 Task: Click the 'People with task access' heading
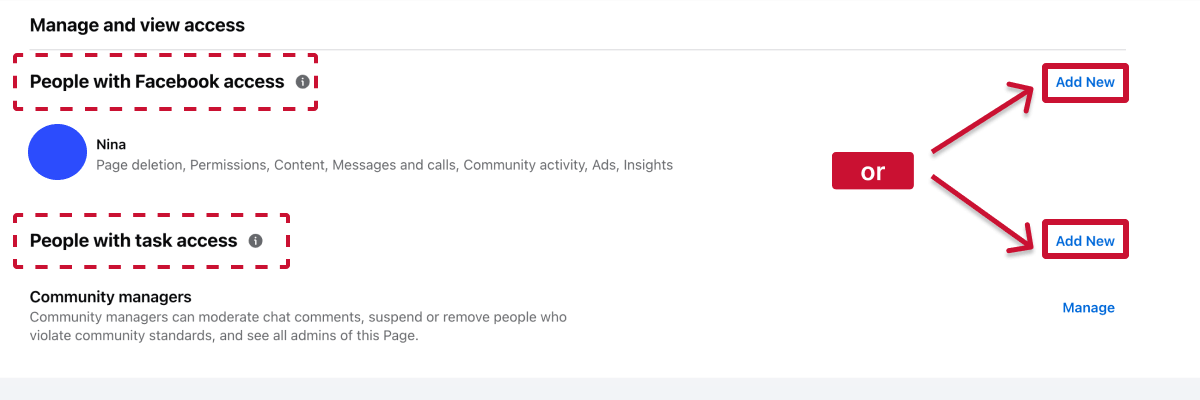(134, 241)
